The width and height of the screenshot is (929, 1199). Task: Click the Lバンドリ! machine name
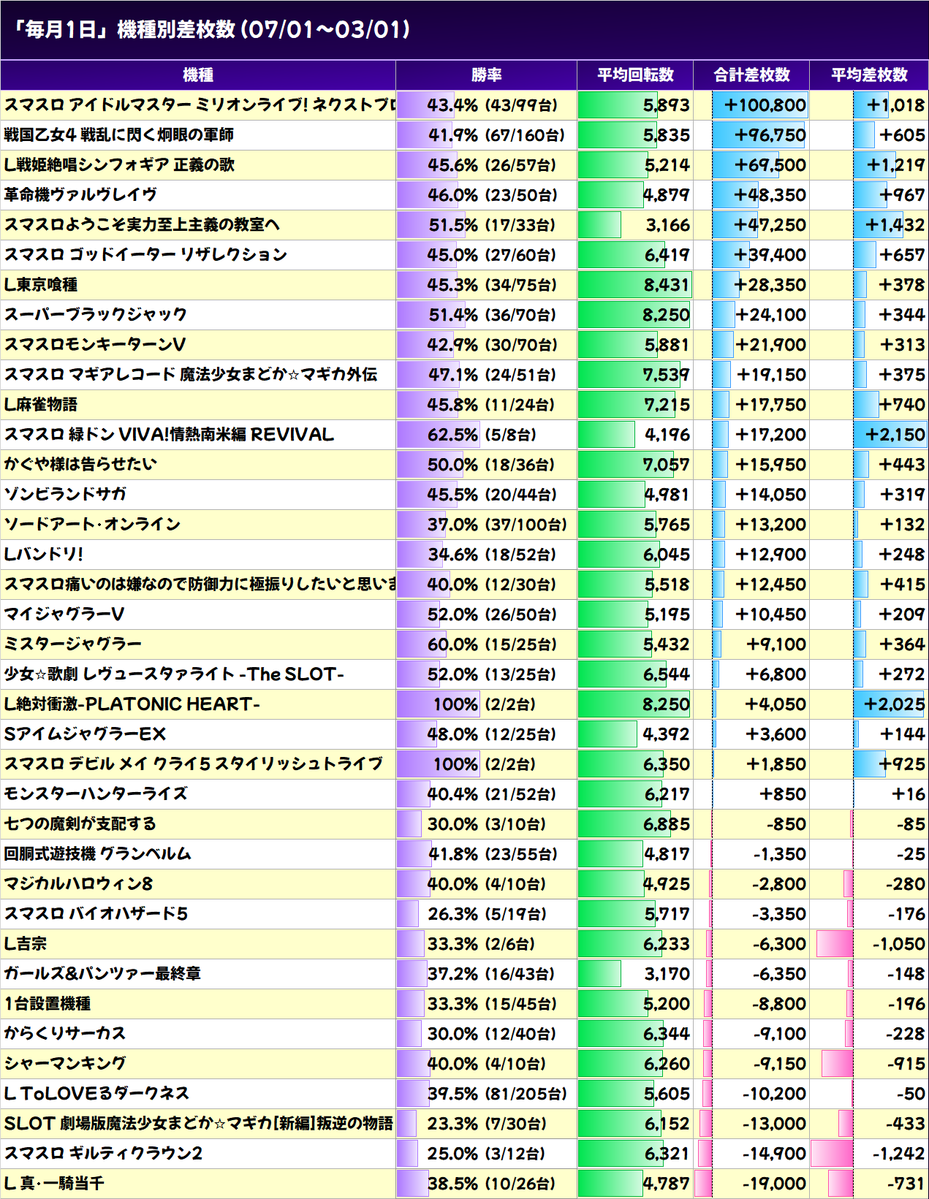point(44,554)
